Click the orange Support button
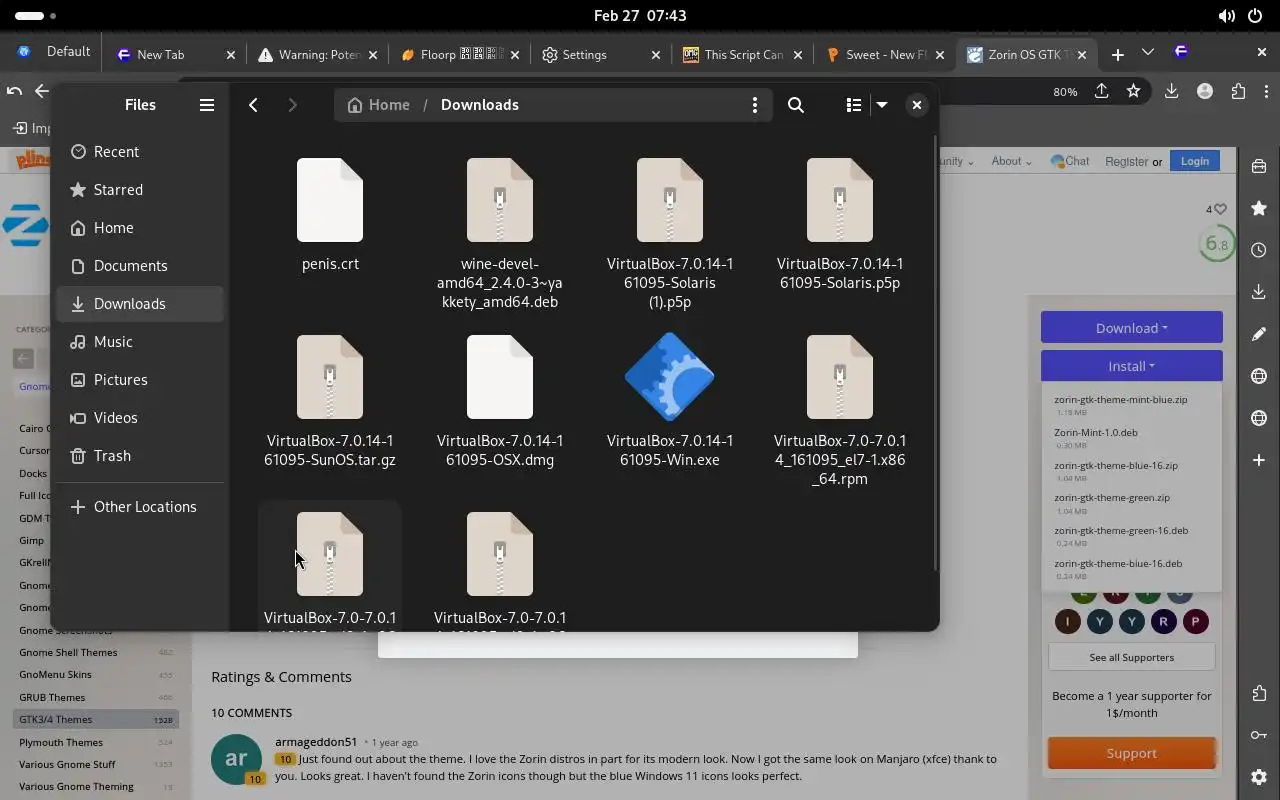Image resolution: width=1280 pixels, height=800 pixels. coord(1132,754)
